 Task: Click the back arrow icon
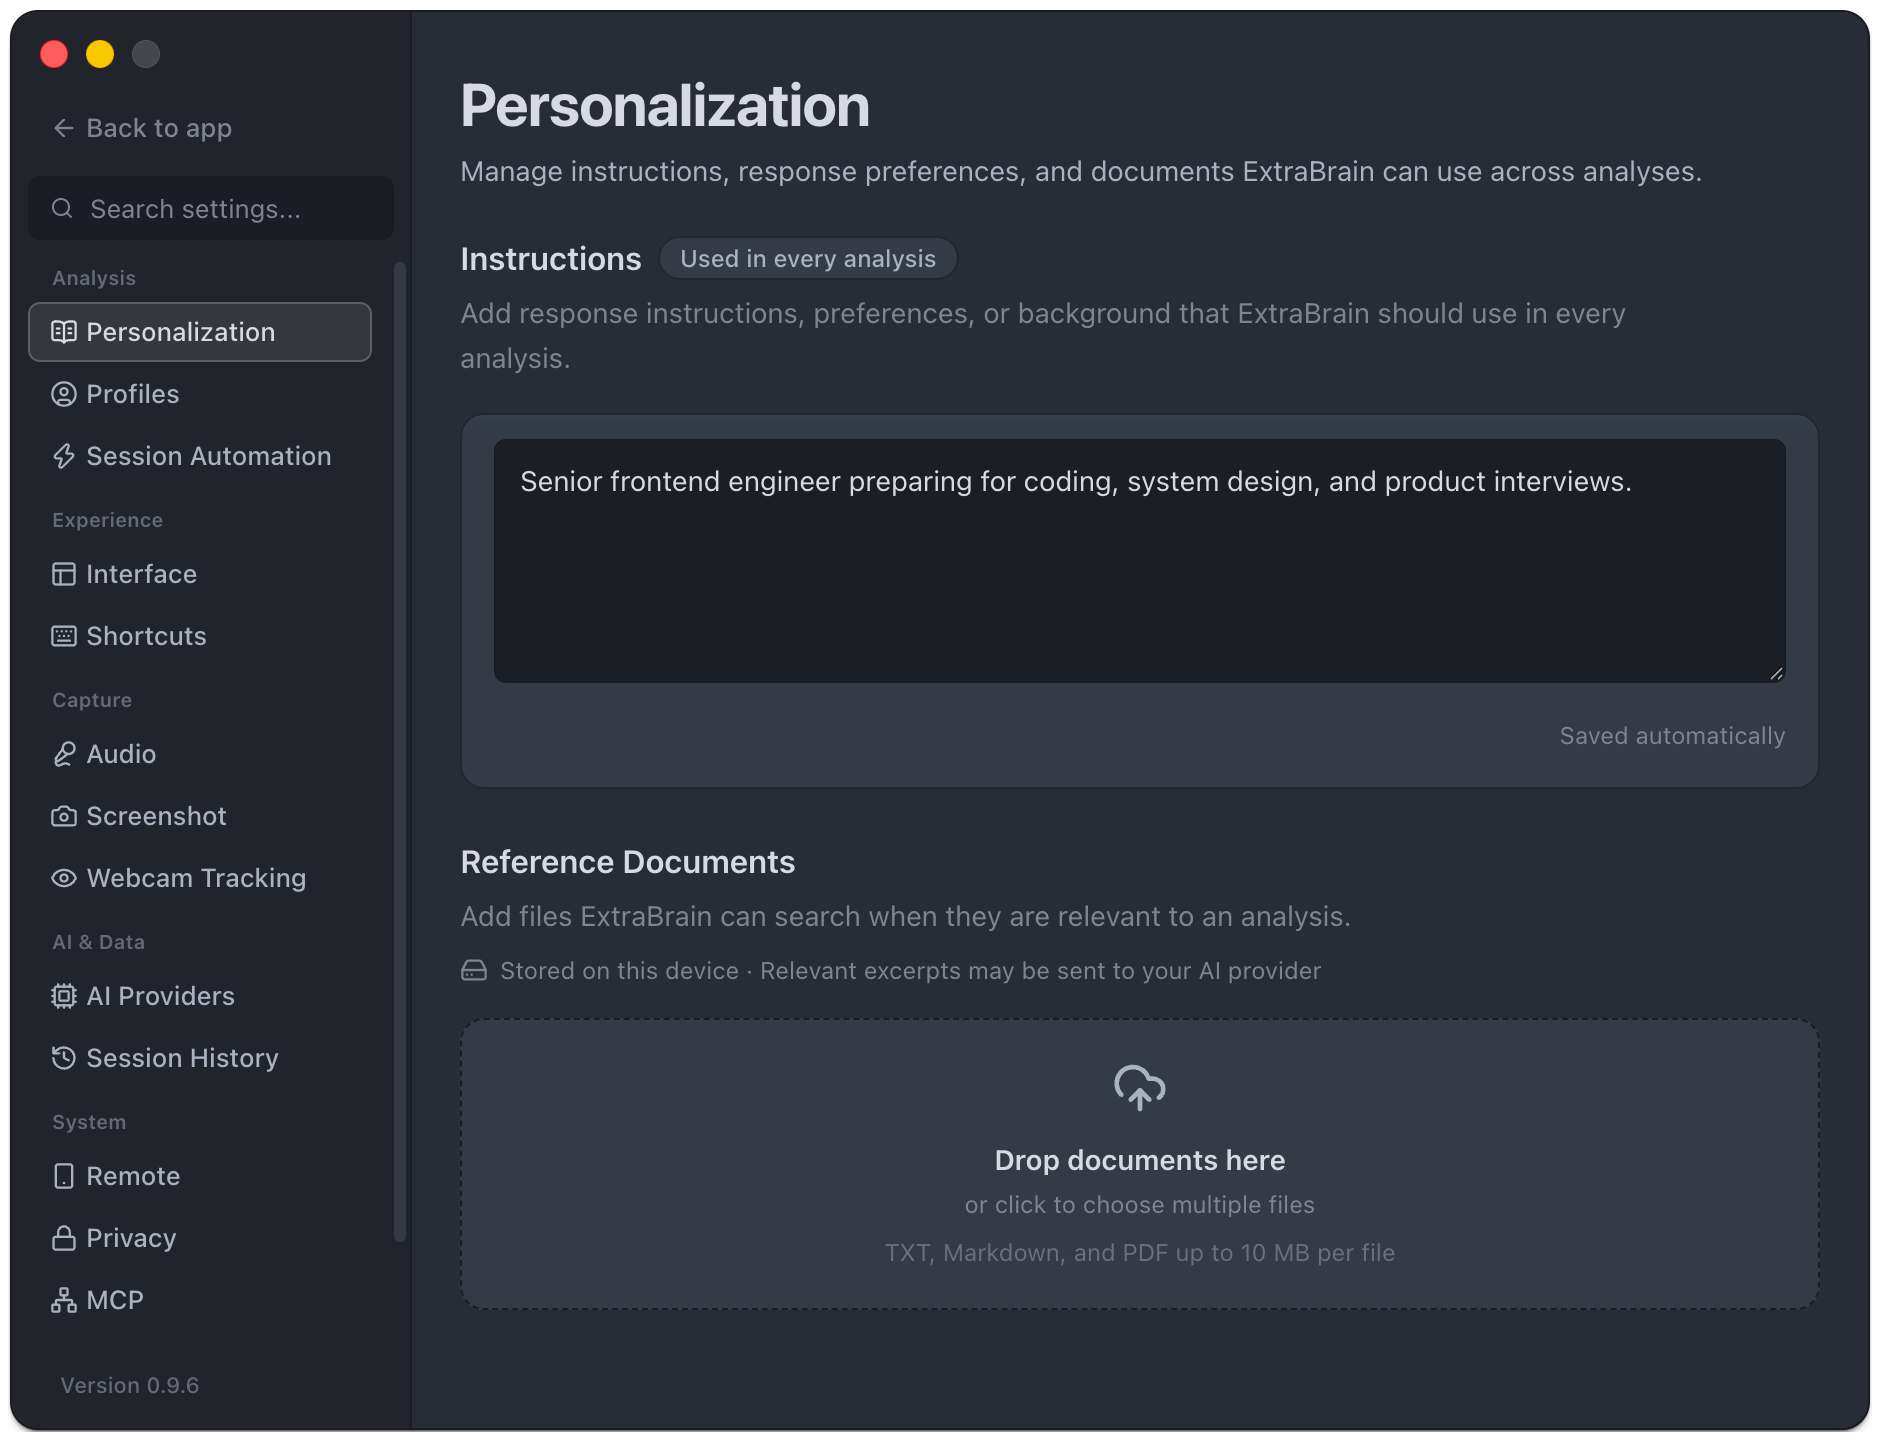63,128
